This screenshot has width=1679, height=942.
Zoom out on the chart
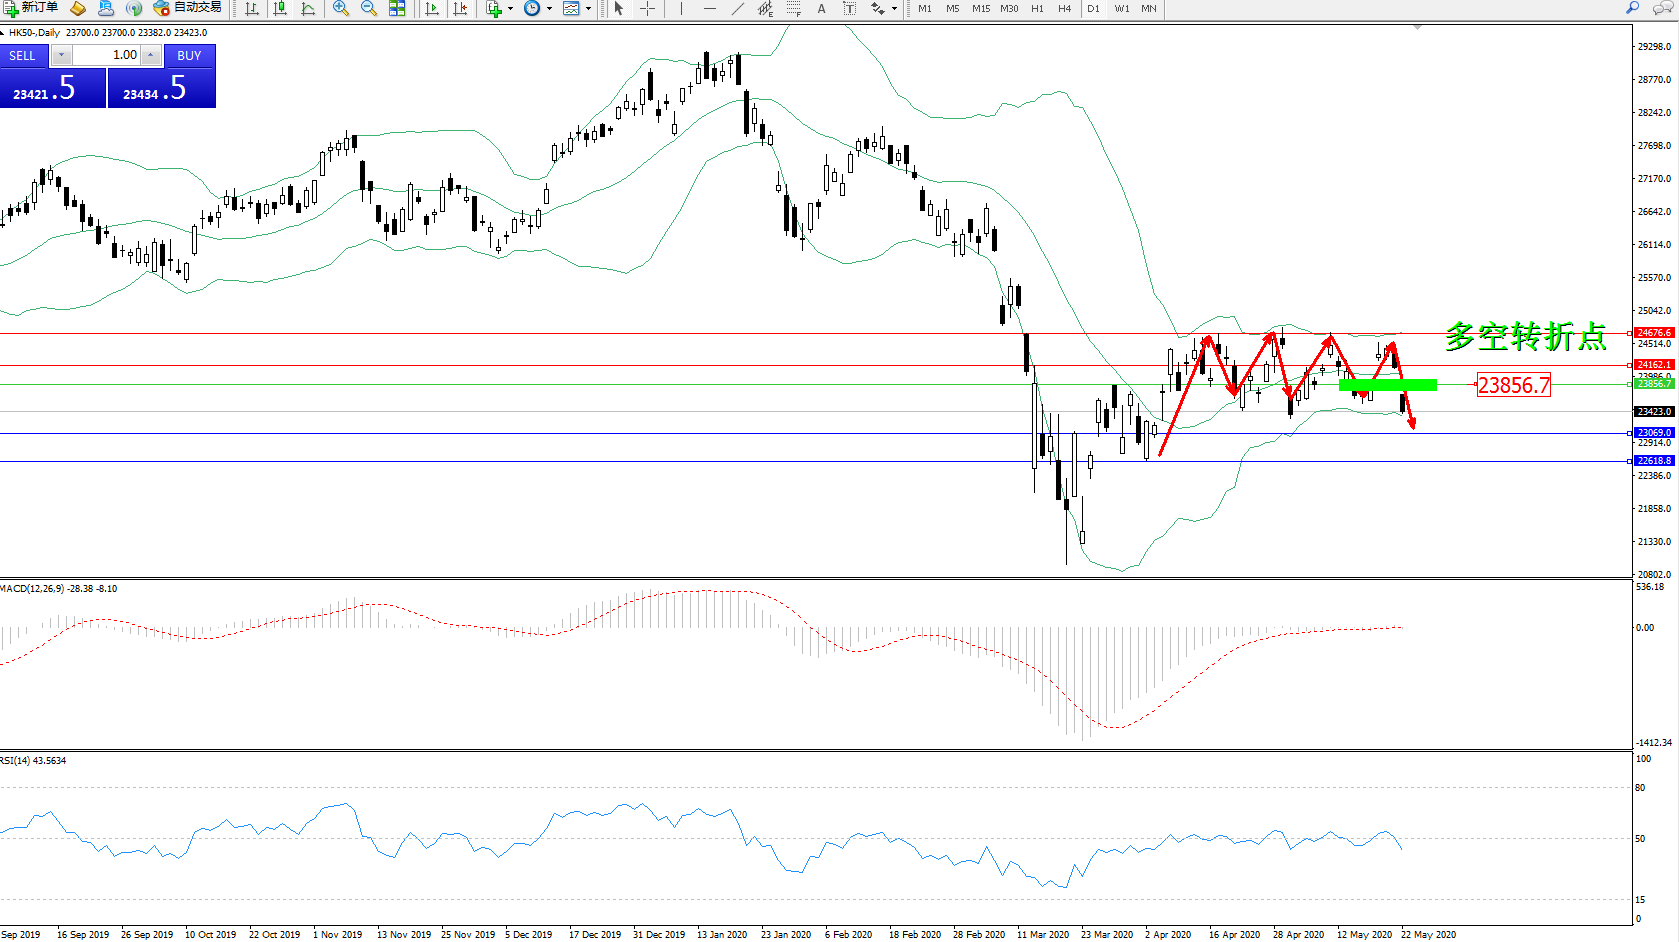coord(369,8)
